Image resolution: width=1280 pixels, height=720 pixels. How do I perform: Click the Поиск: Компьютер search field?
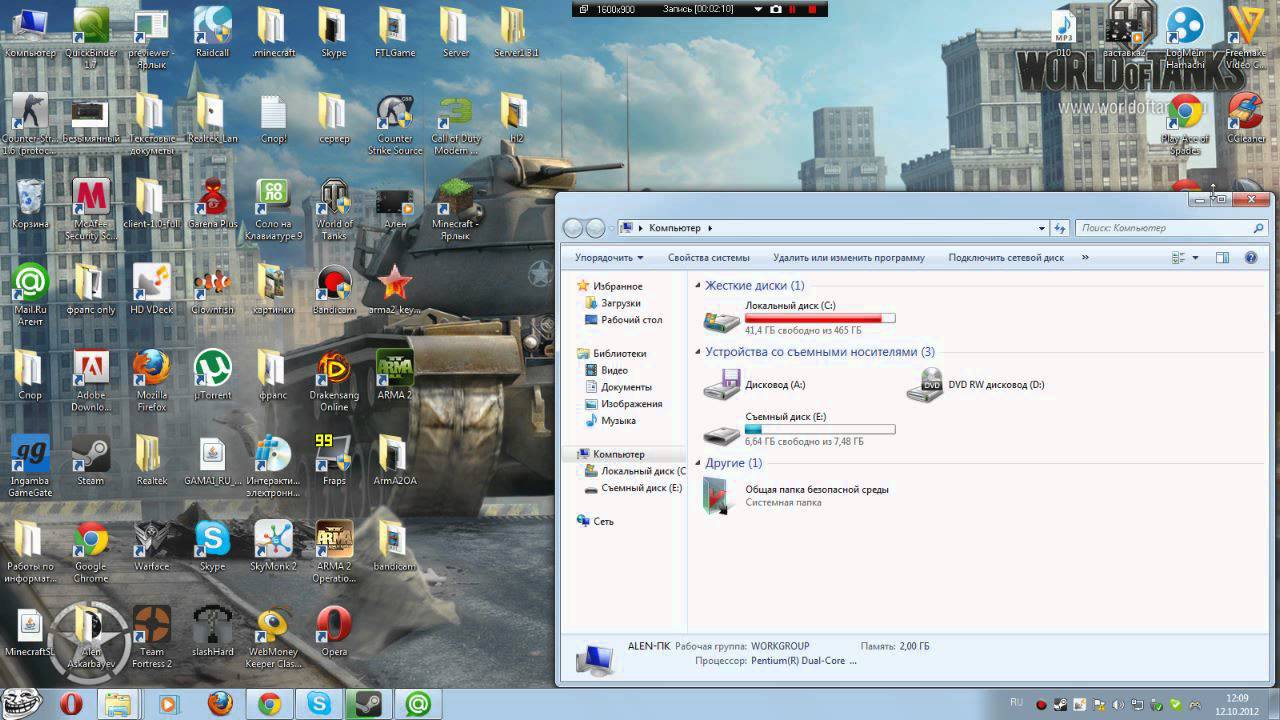pos(1173,228)
